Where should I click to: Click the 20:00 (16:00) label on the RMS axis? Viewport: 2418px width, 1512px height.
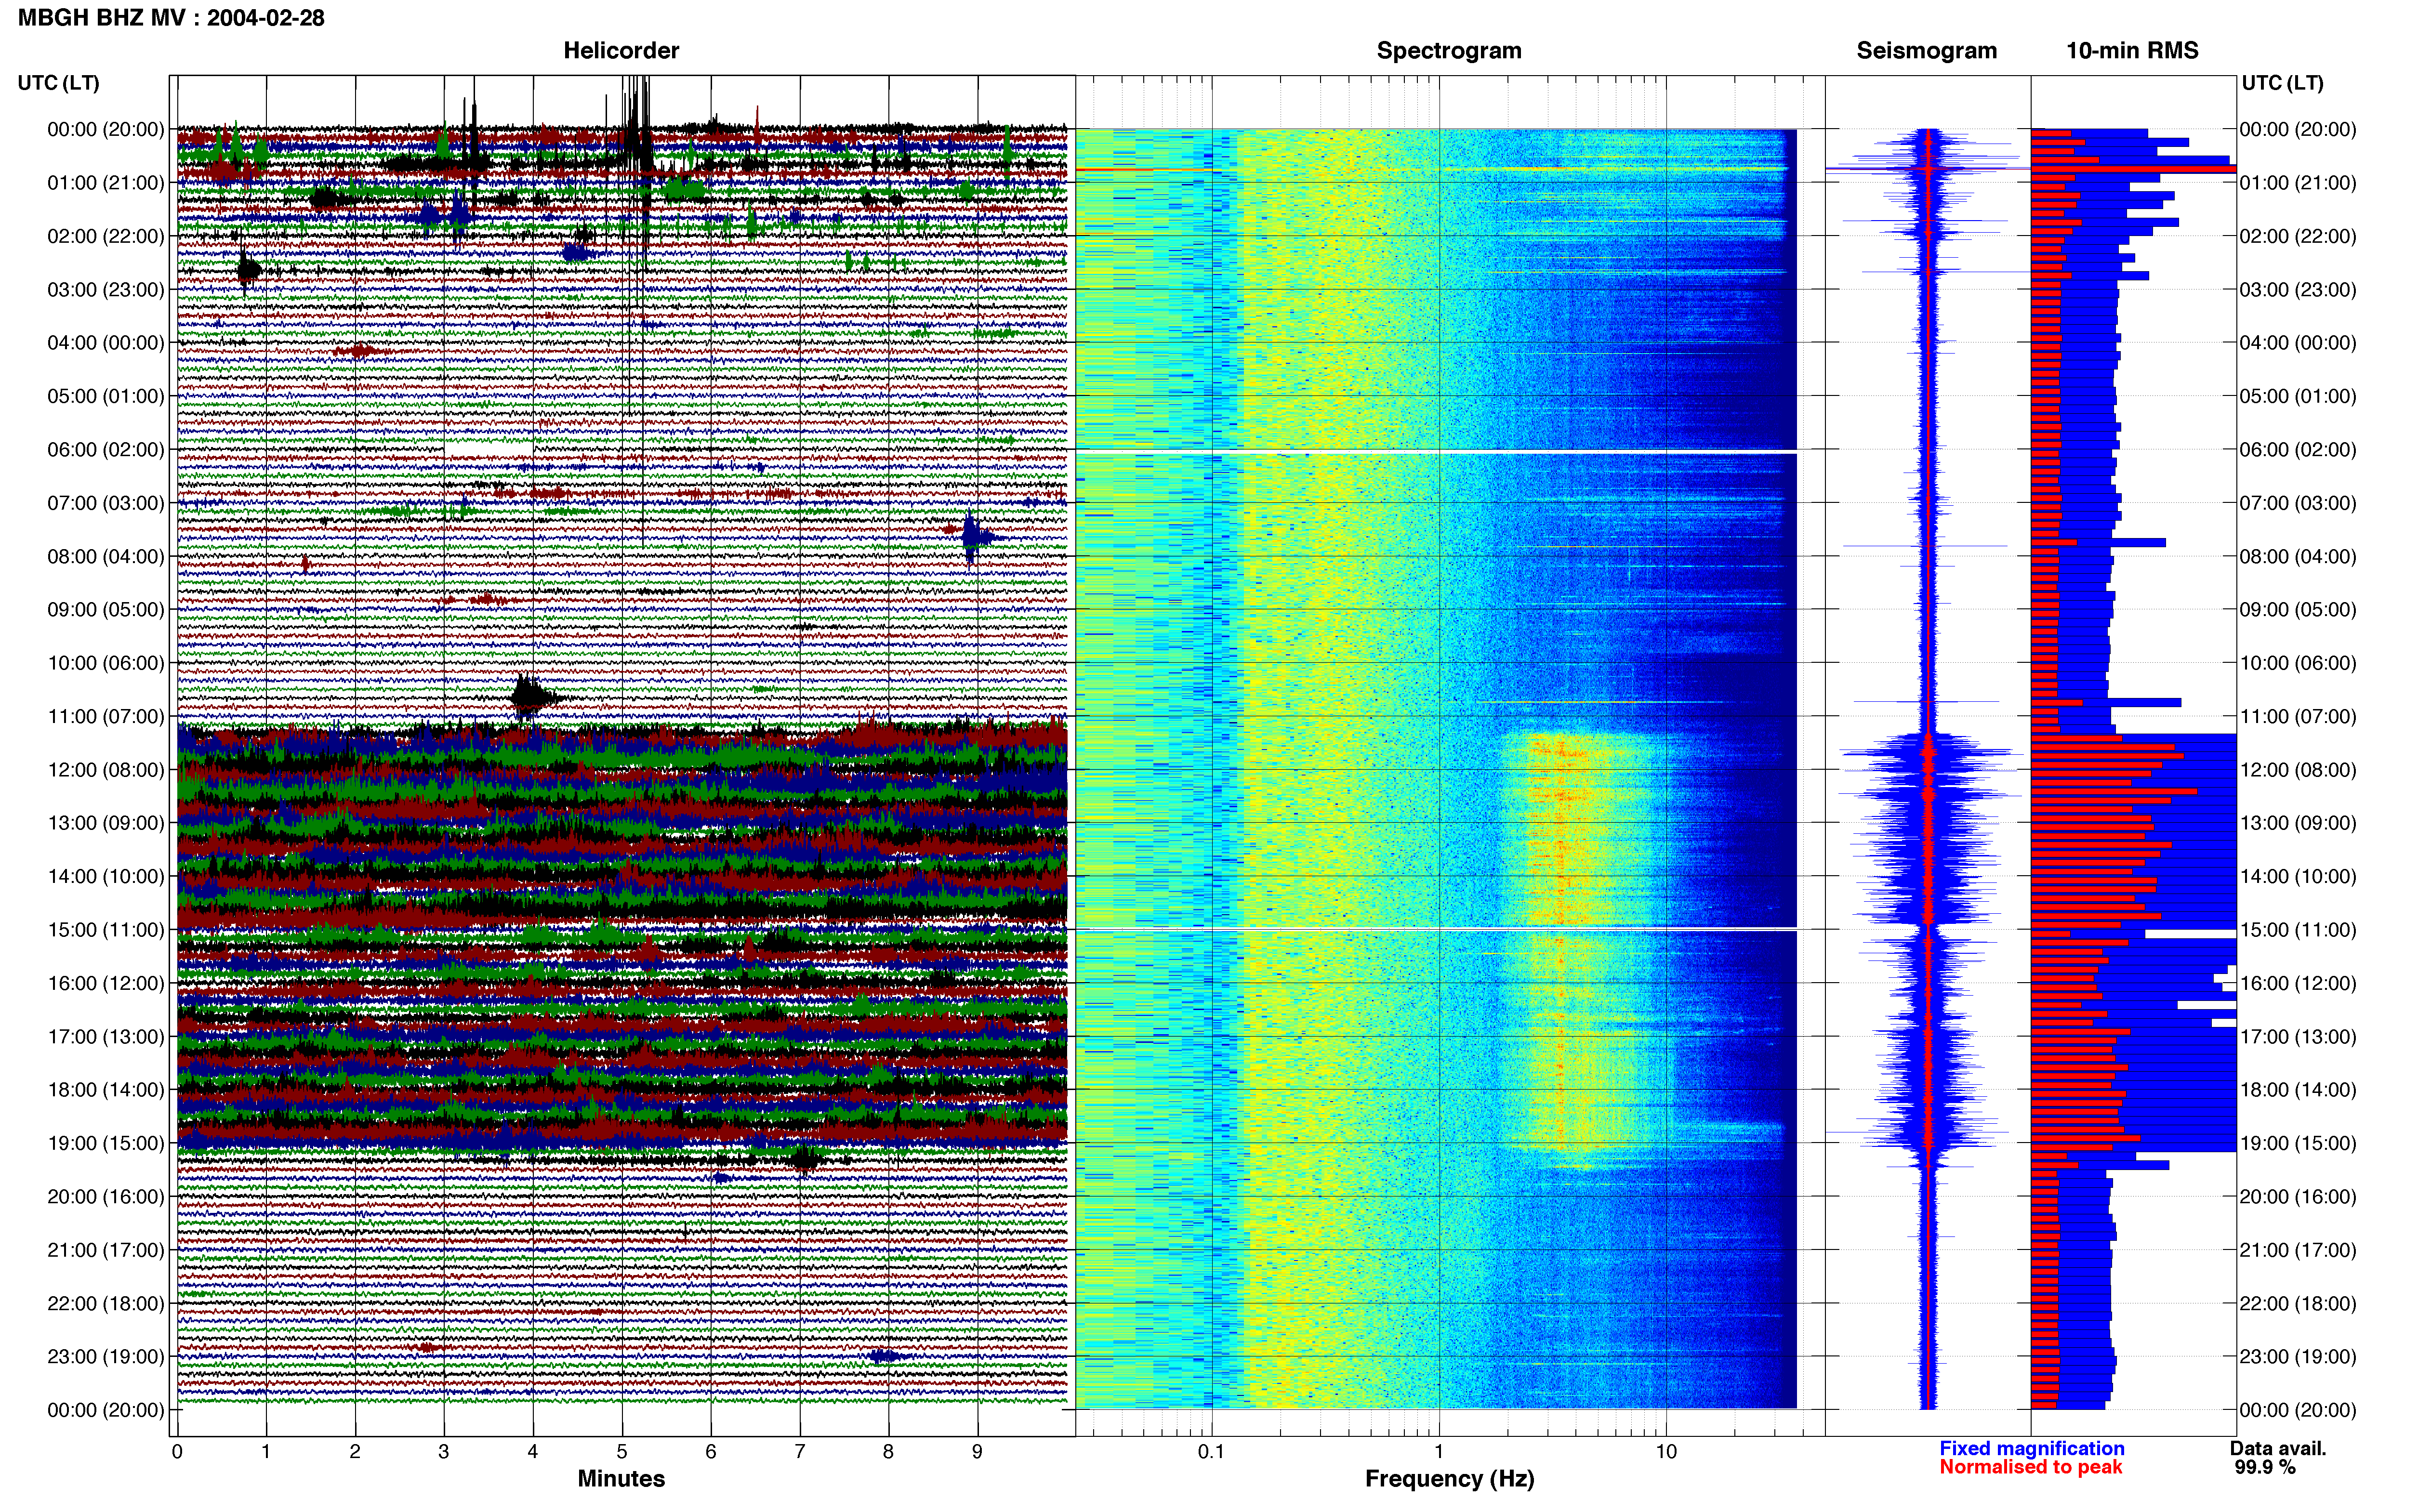[2298, 1197]
